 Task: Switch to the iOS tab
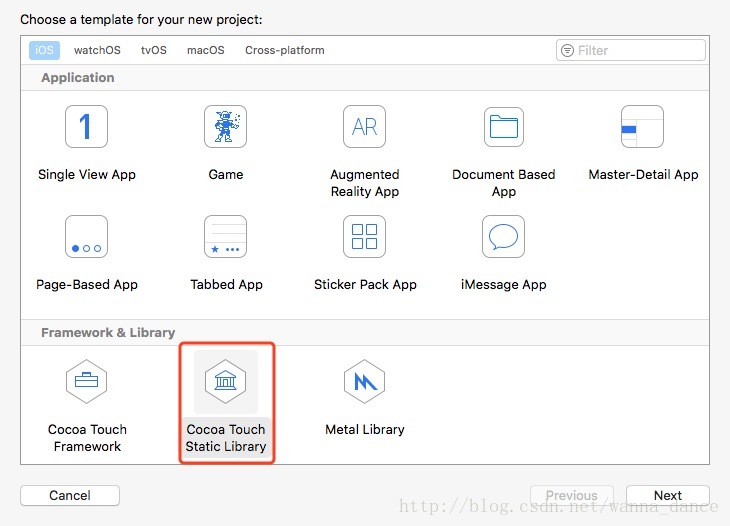pos(44,50)
